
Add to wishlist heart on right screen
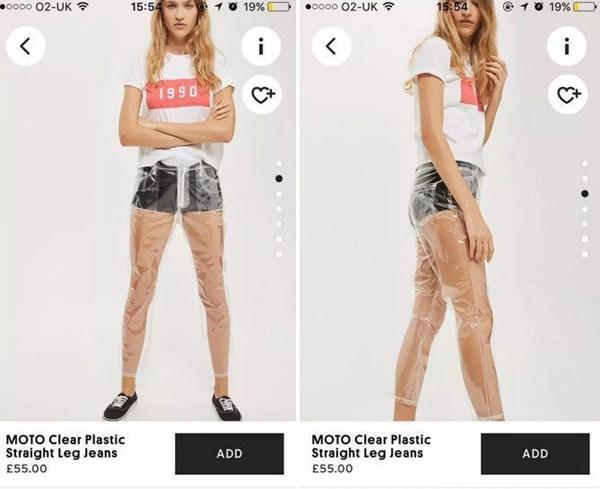(567, 94)
